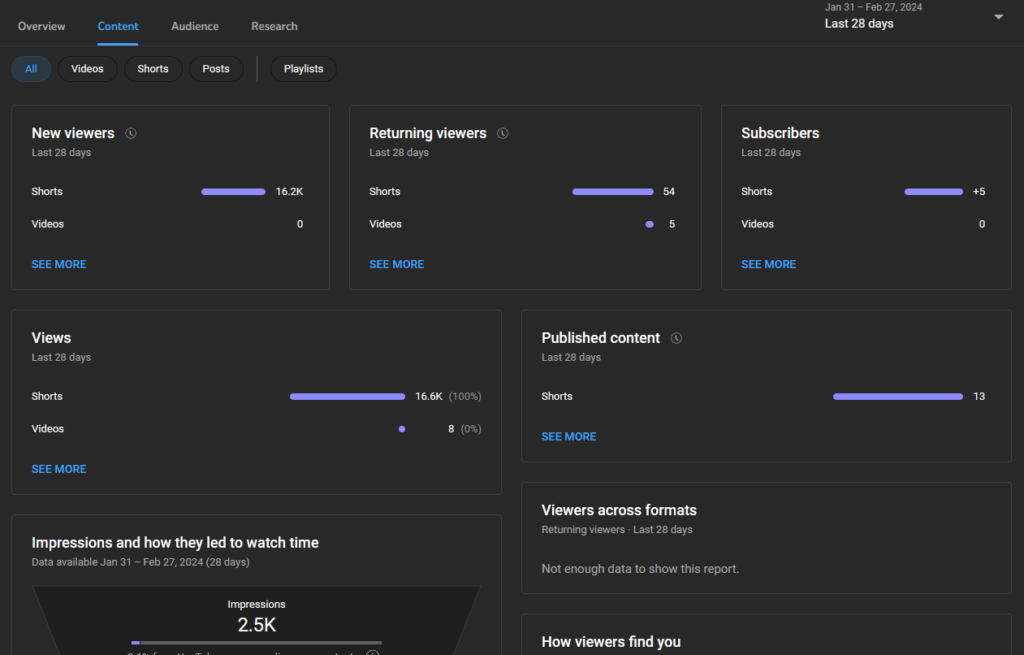This screenshot has width=1024, height=655.
Task: Click the clock icon beside Returning viewers
Action: tap(503, 133)
